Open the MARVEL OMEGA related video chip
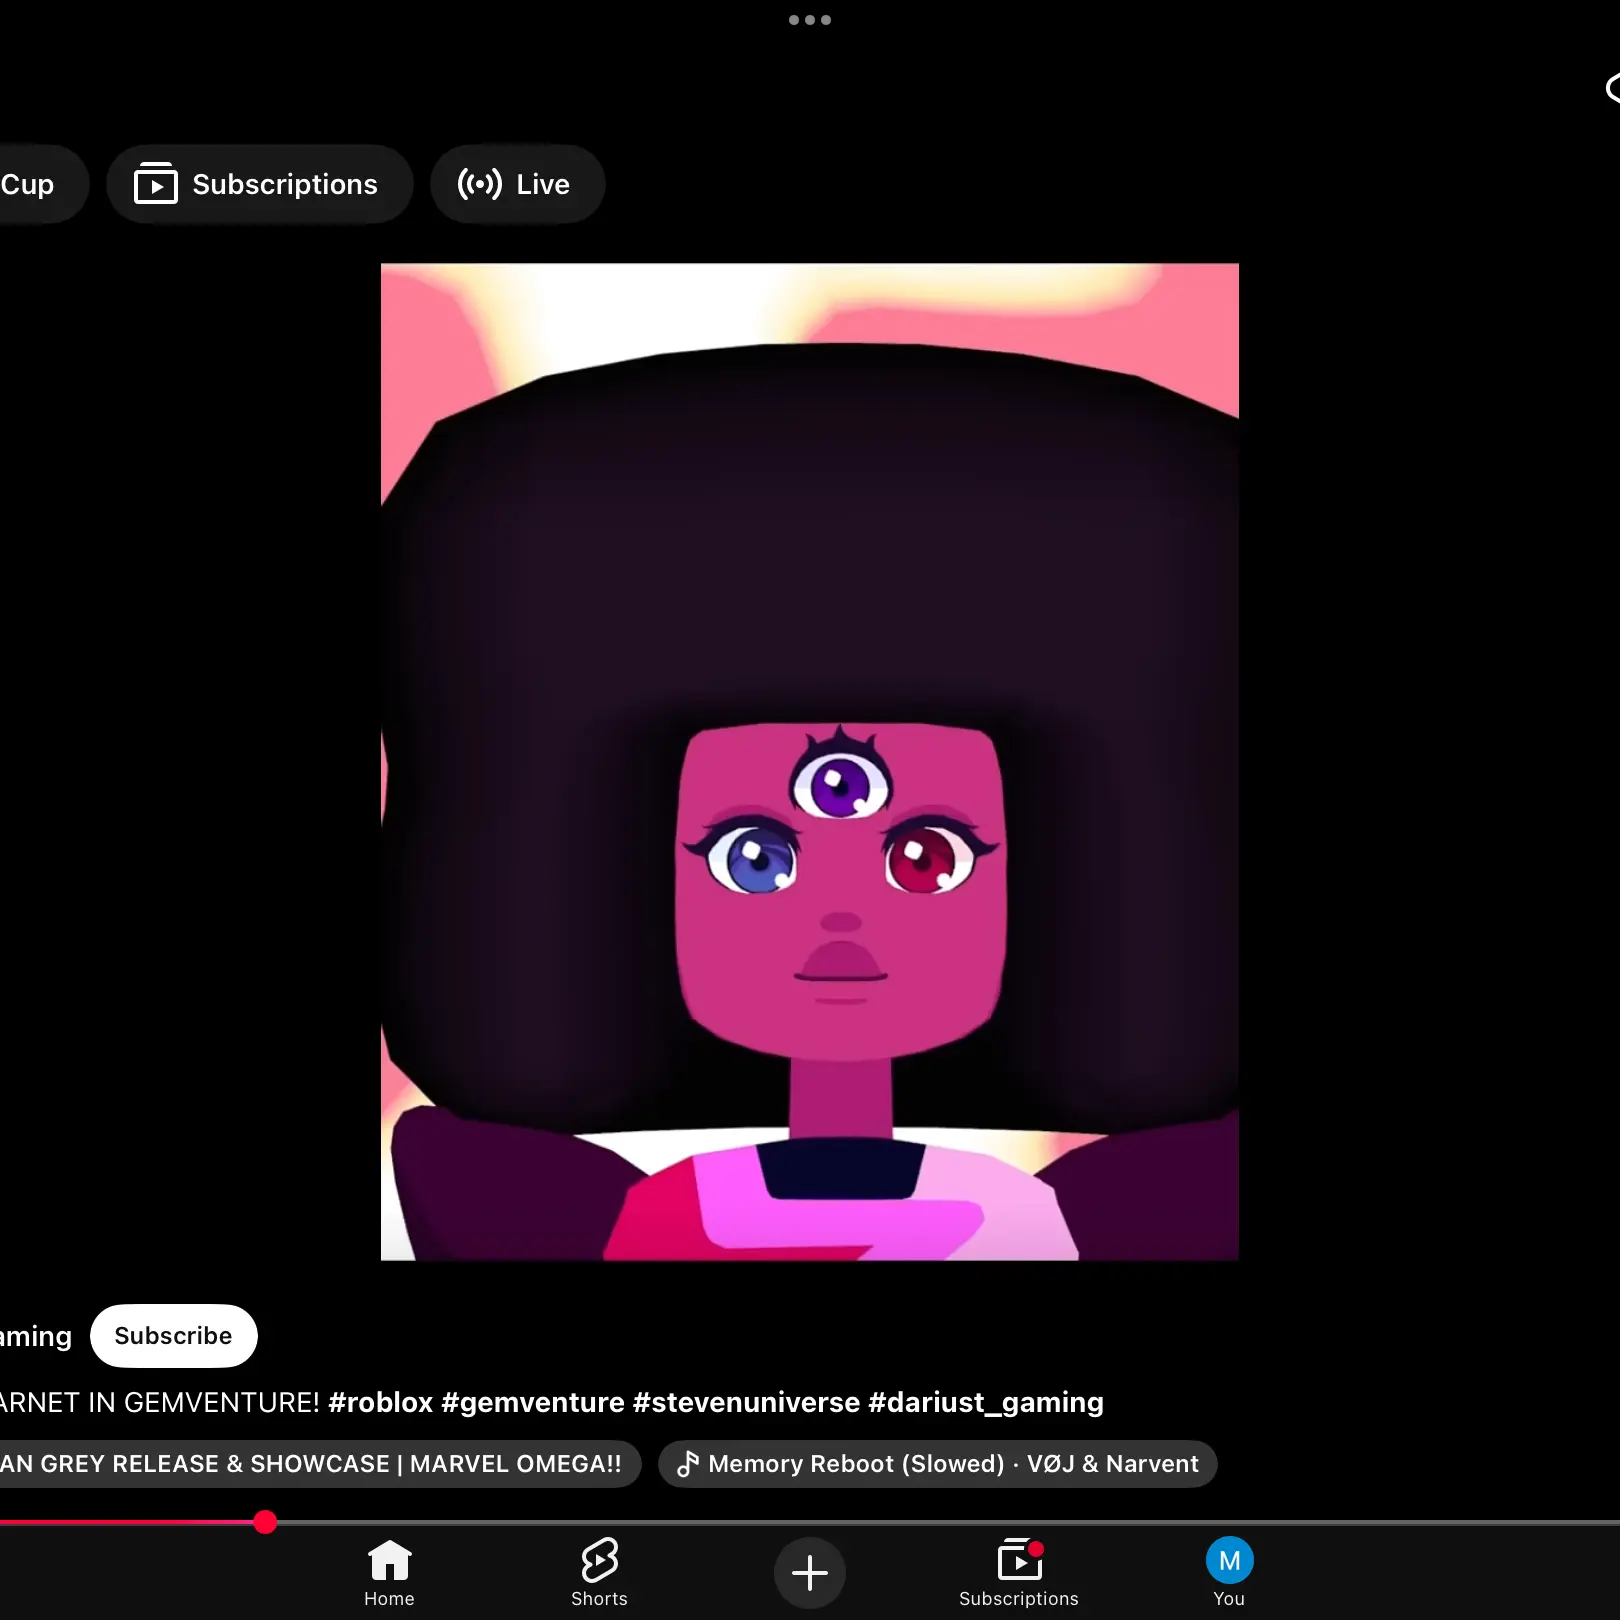Image resolution: width=1620 pixels, height=1620 pixels. 318,1464
